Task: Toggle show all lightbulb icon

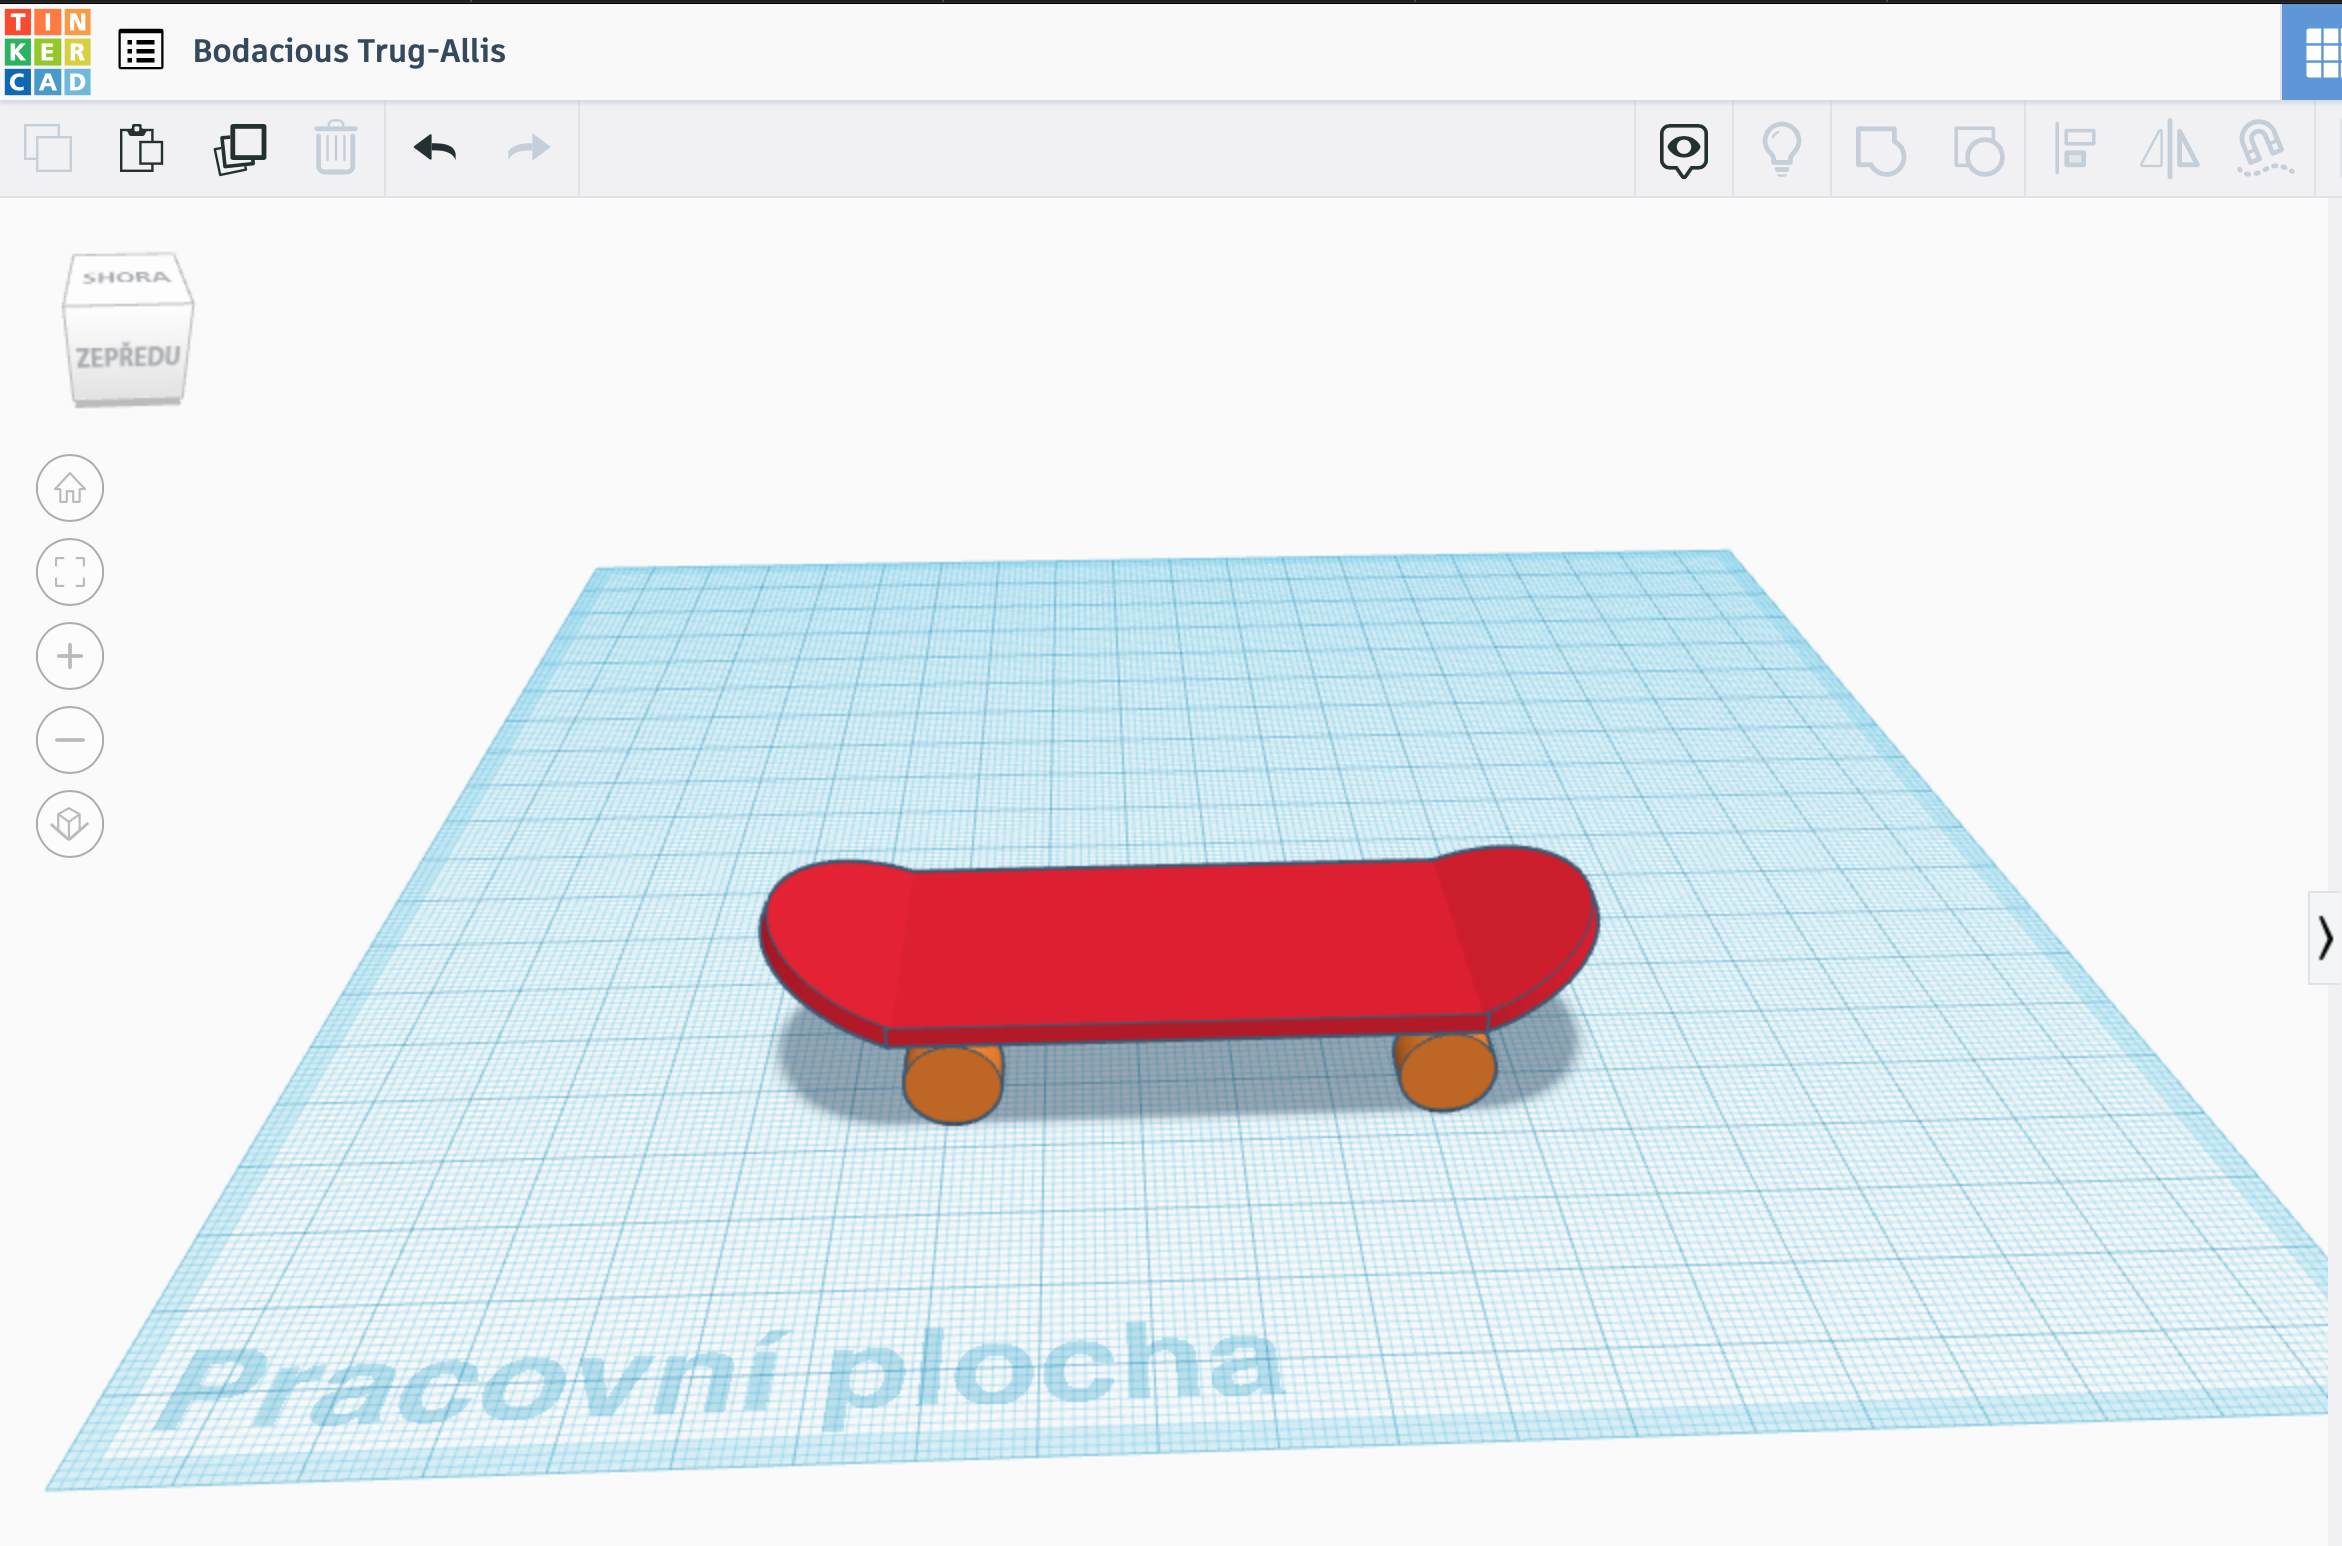Action: 1781,150
